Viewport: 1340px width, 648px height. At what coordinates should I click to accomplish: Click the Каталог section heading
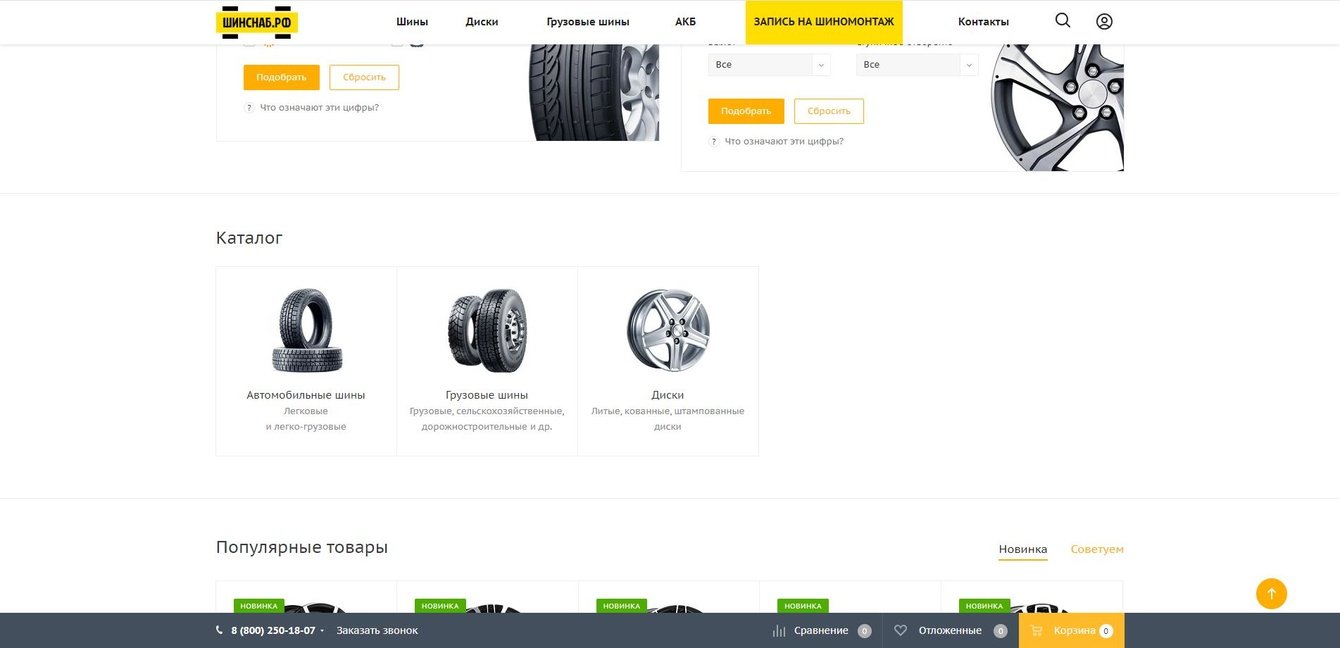click(249, 238)
